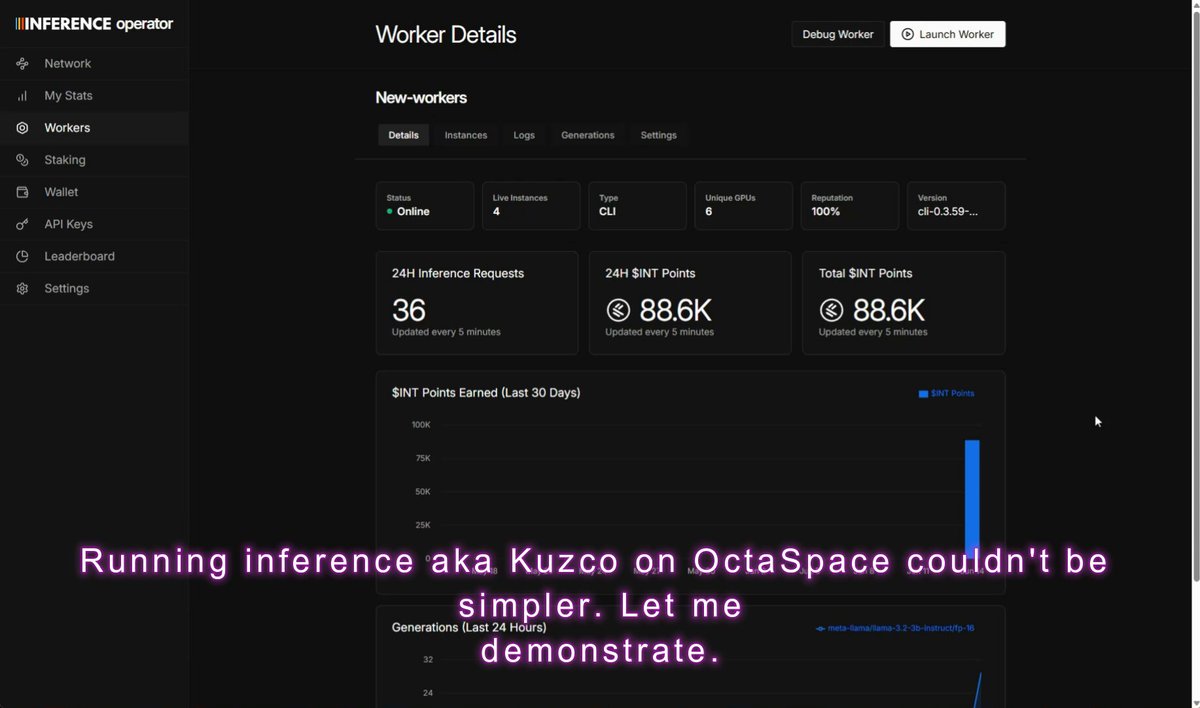Open the Staking section
Viewport: 1200px width, 708px height.
[x=94, y=160]
